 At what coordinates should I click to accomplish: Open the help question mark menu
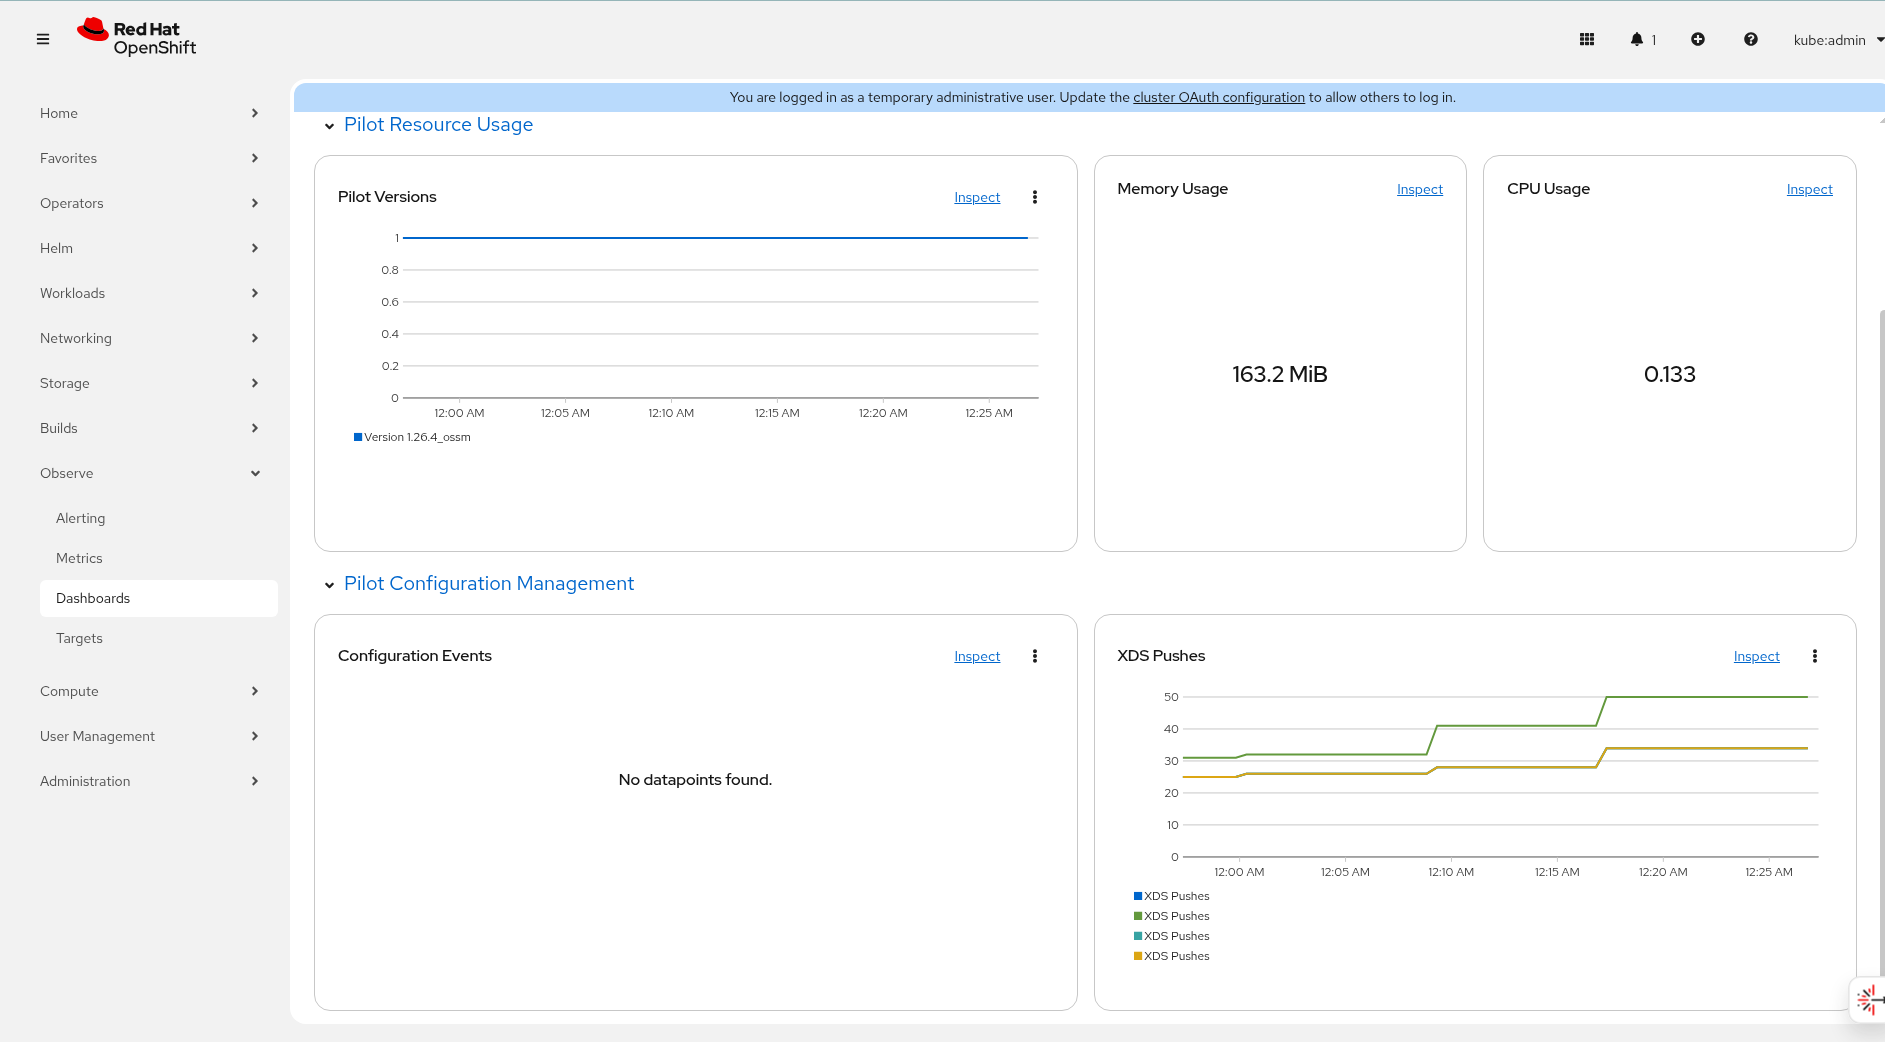1750,39
